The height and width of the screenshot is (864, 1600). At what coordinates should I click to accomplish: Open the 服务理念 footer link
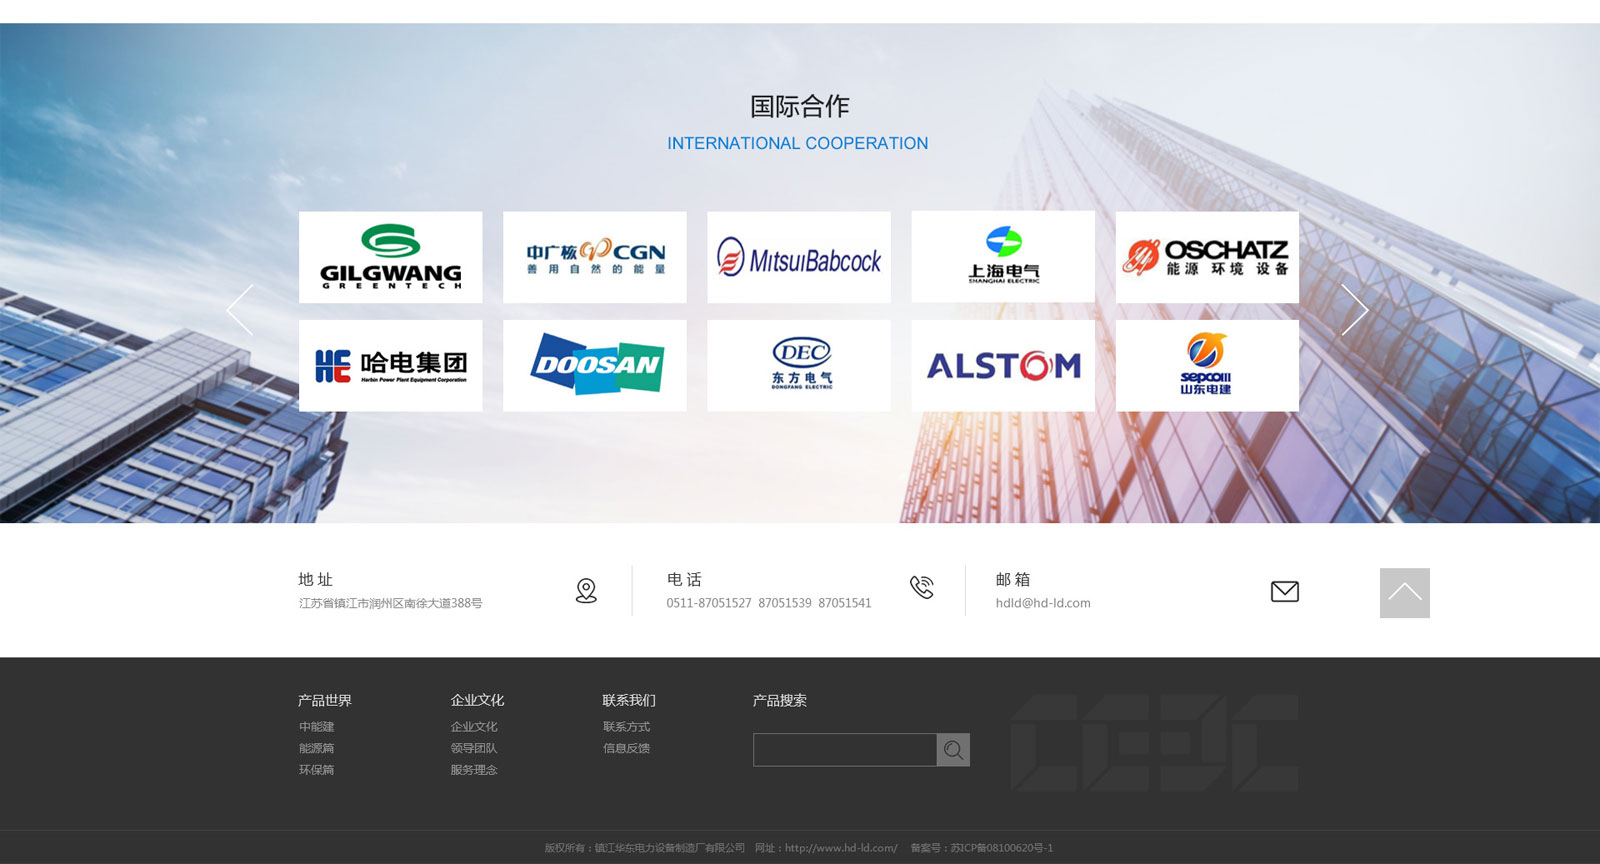click(x=474, y=770)
